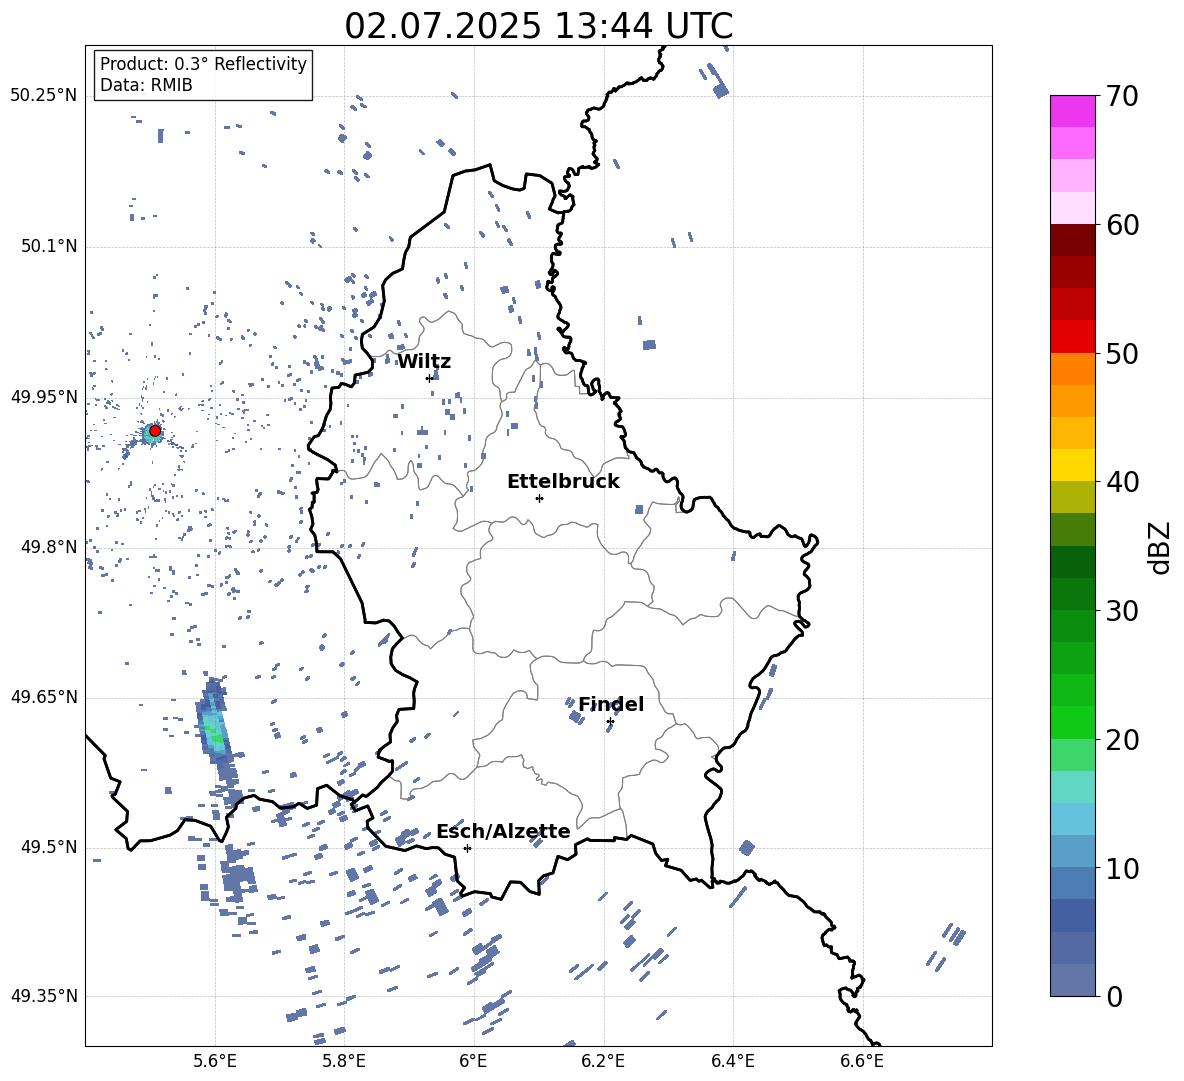The width and height of the screenshot is (1184, 1081).
Task: Click the 70 dBZ colorbar tick label
Action: tap(1122, 97)
